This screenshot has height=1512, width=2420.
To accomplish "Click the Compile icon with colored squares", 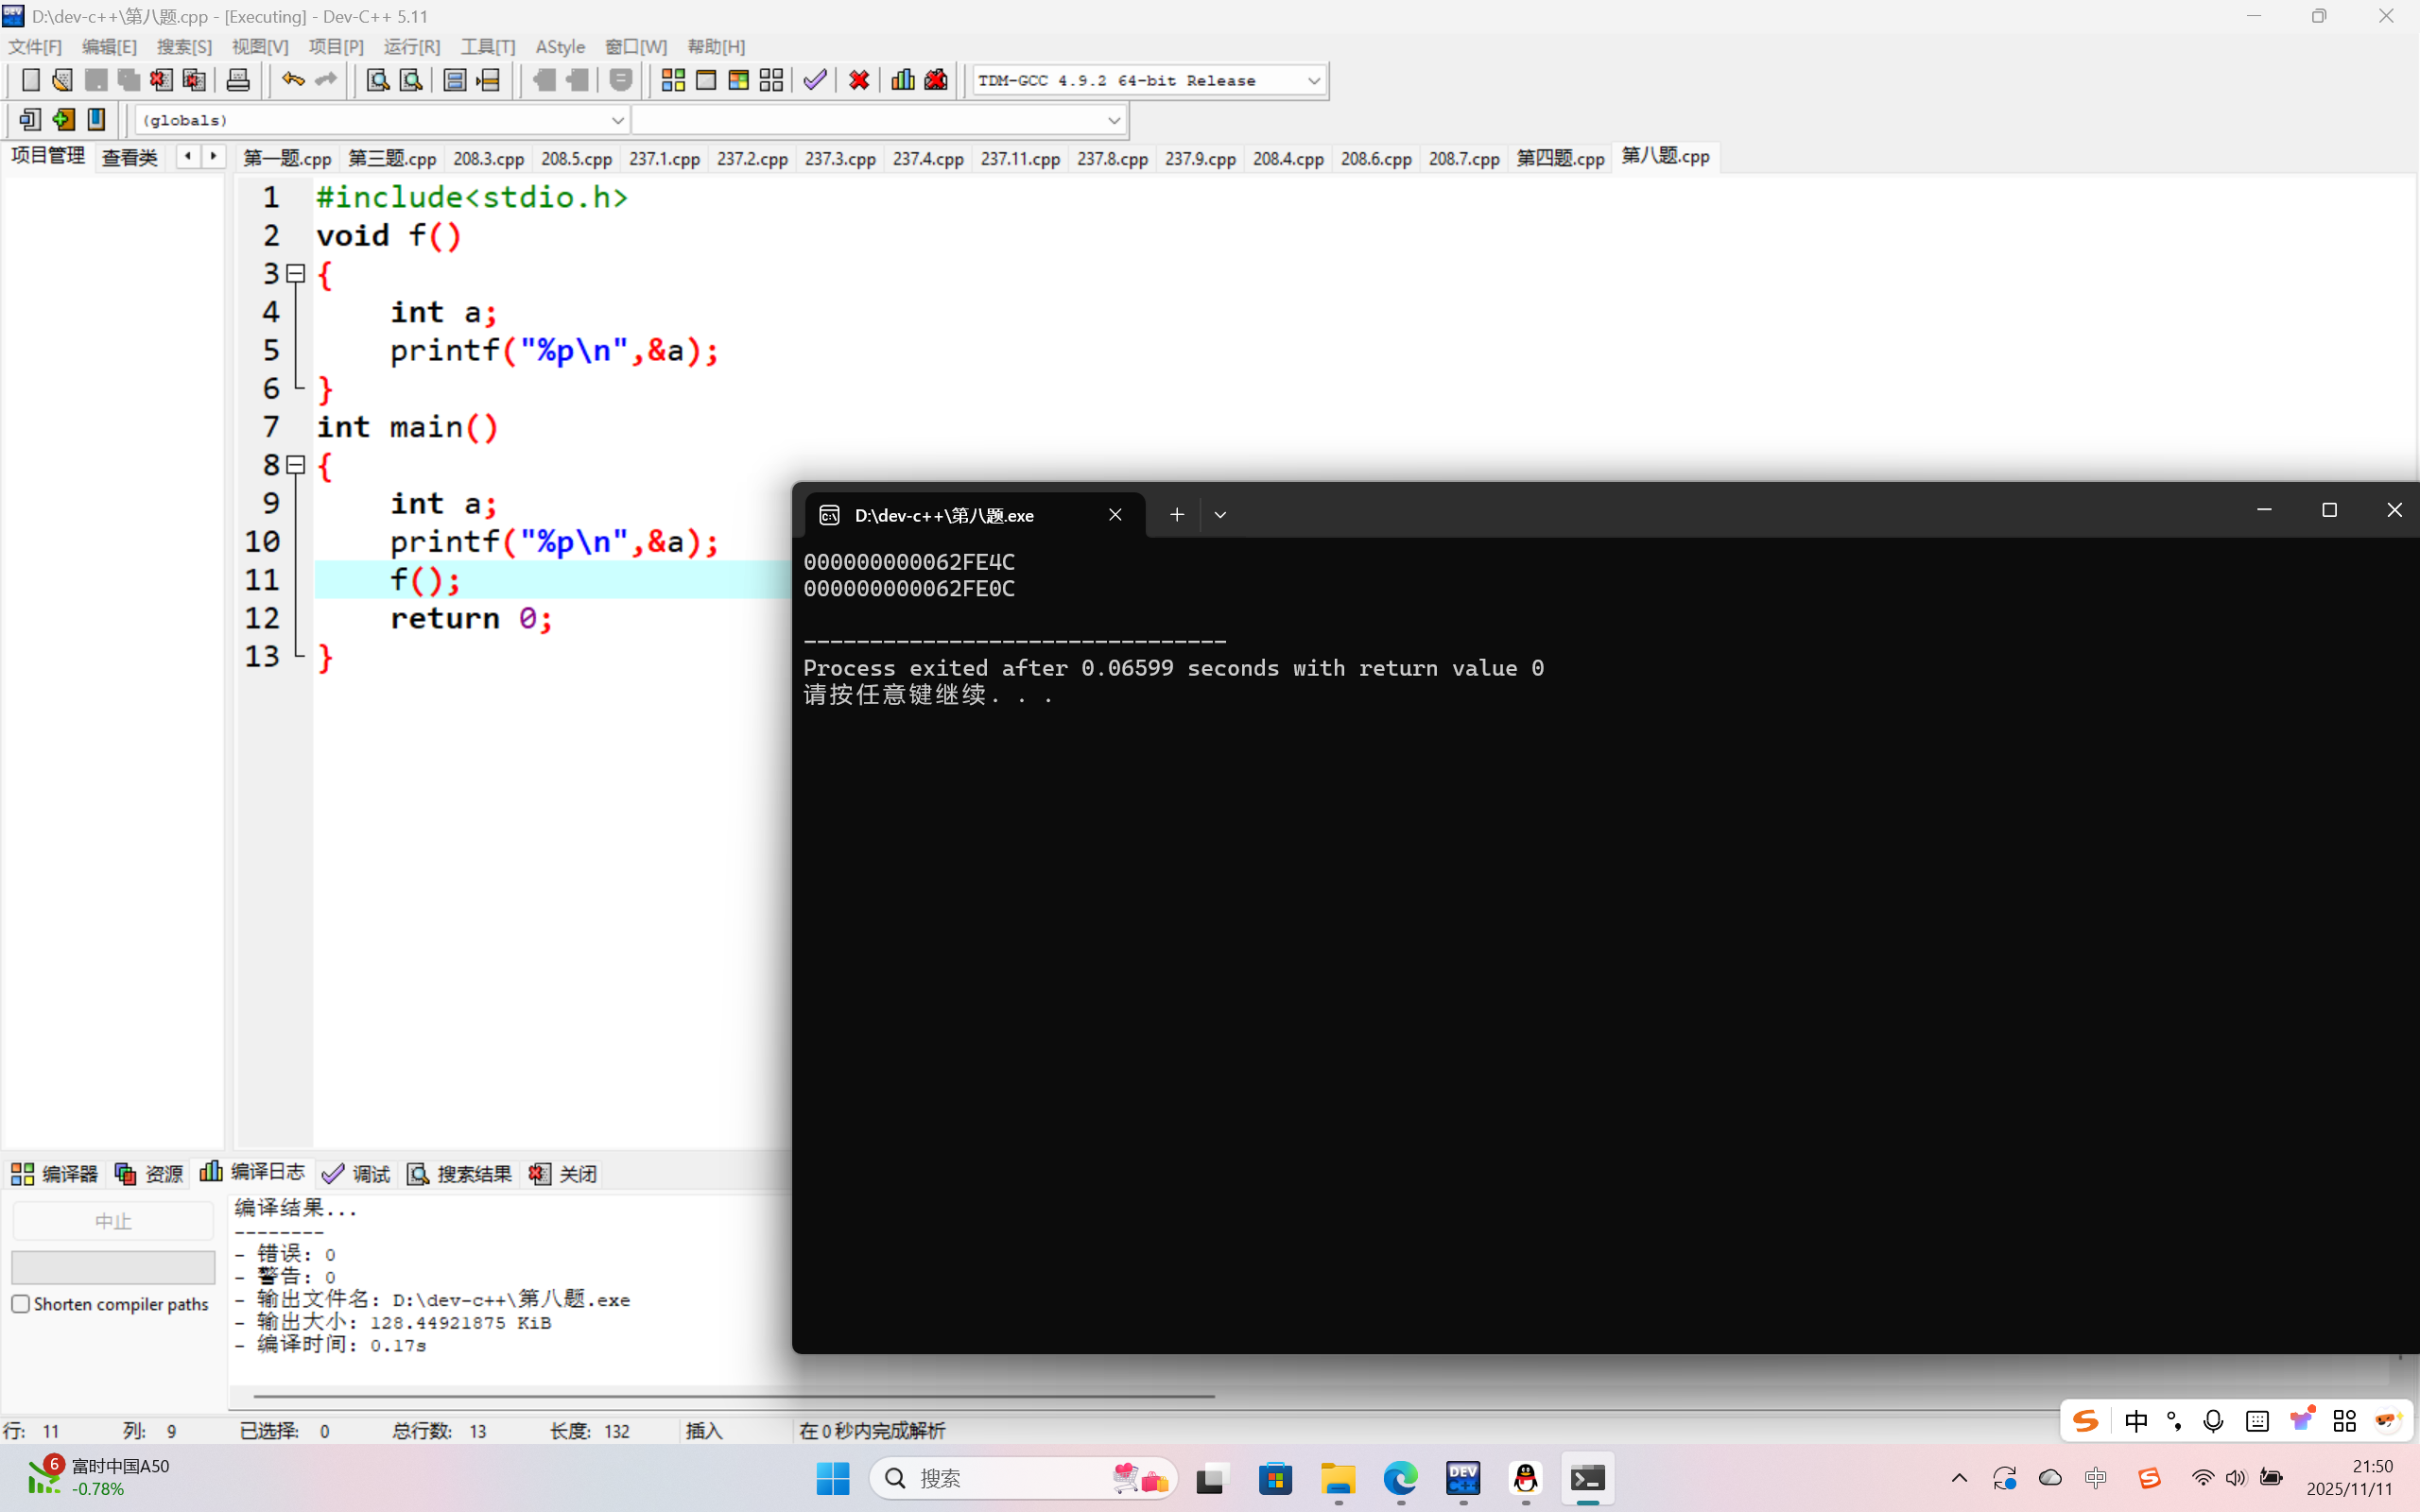I will [673, 80].
